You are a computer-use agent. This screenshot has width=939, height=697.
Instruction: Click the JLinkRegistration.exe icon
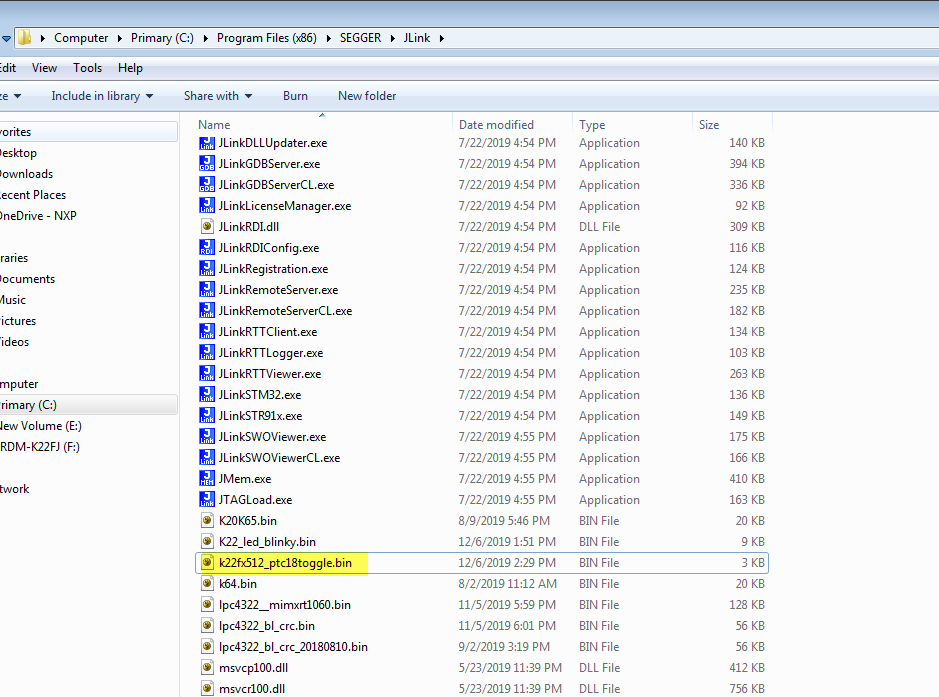click(x=207, y=269)
